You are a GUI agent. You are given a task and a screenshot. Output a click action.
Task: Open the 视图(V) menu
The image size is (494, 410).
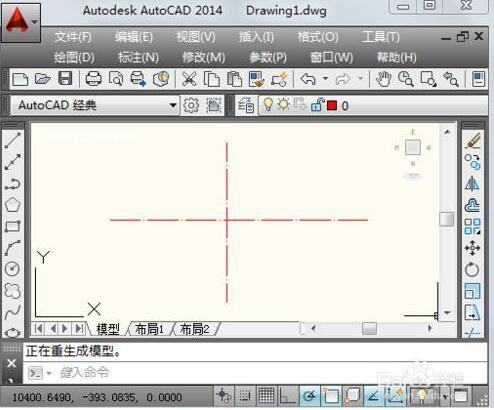coord(196,37)
